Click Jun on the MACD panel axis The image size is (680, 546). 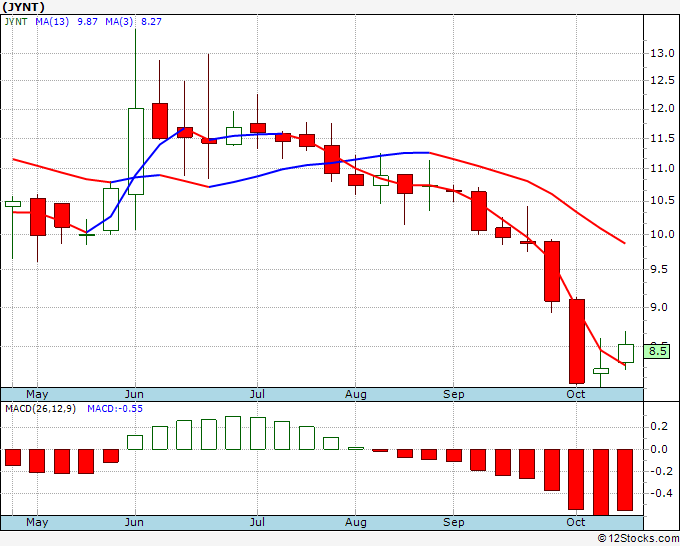pos(134,522)
